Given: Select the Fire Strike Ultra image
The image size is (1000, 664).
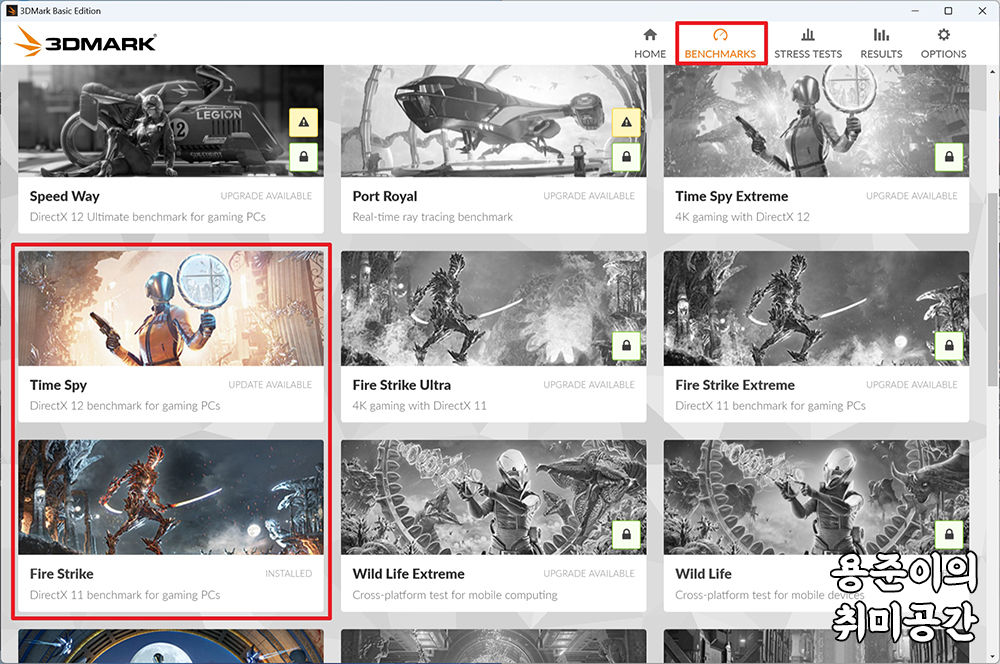Looking at the screenshot, I should 494,308.
